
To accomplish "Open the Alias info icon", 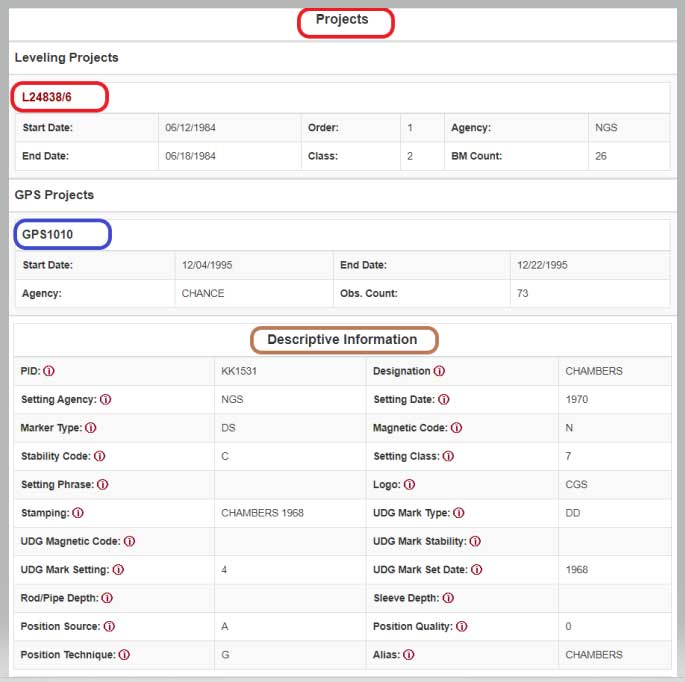I will [408, 655].
